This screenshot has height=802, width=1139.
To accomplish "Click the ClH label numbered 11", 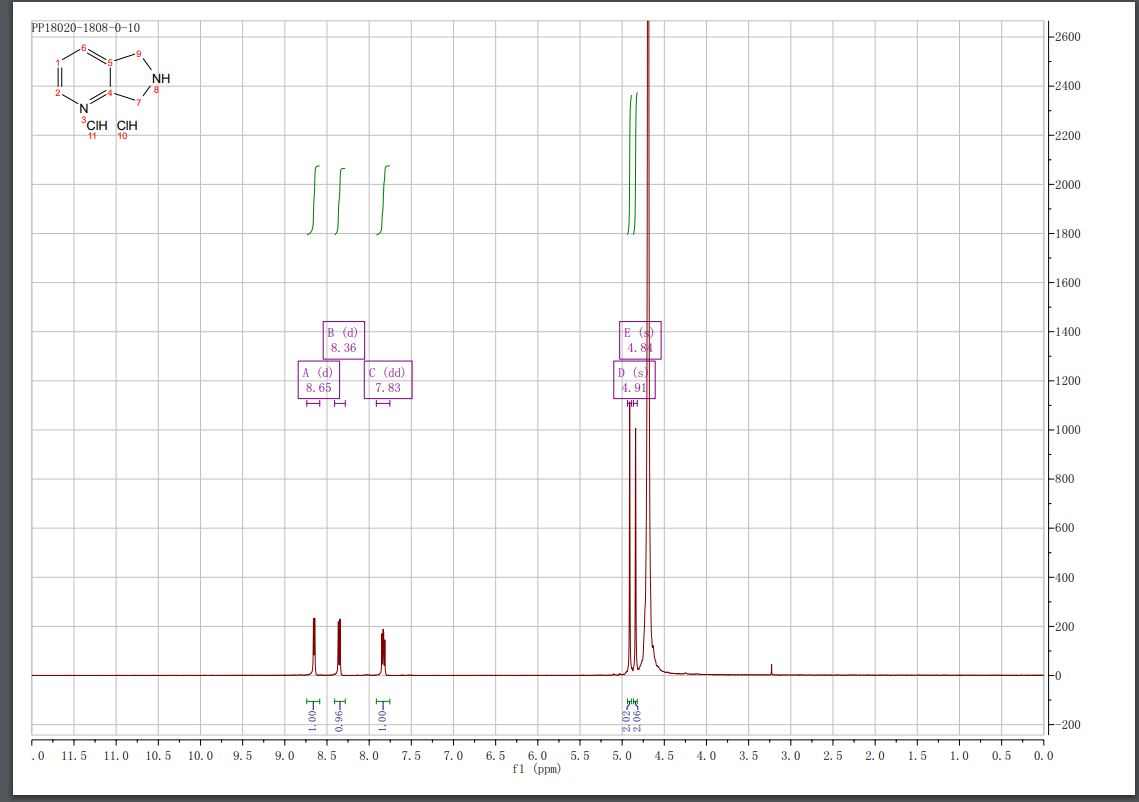I will pos(96,126).
